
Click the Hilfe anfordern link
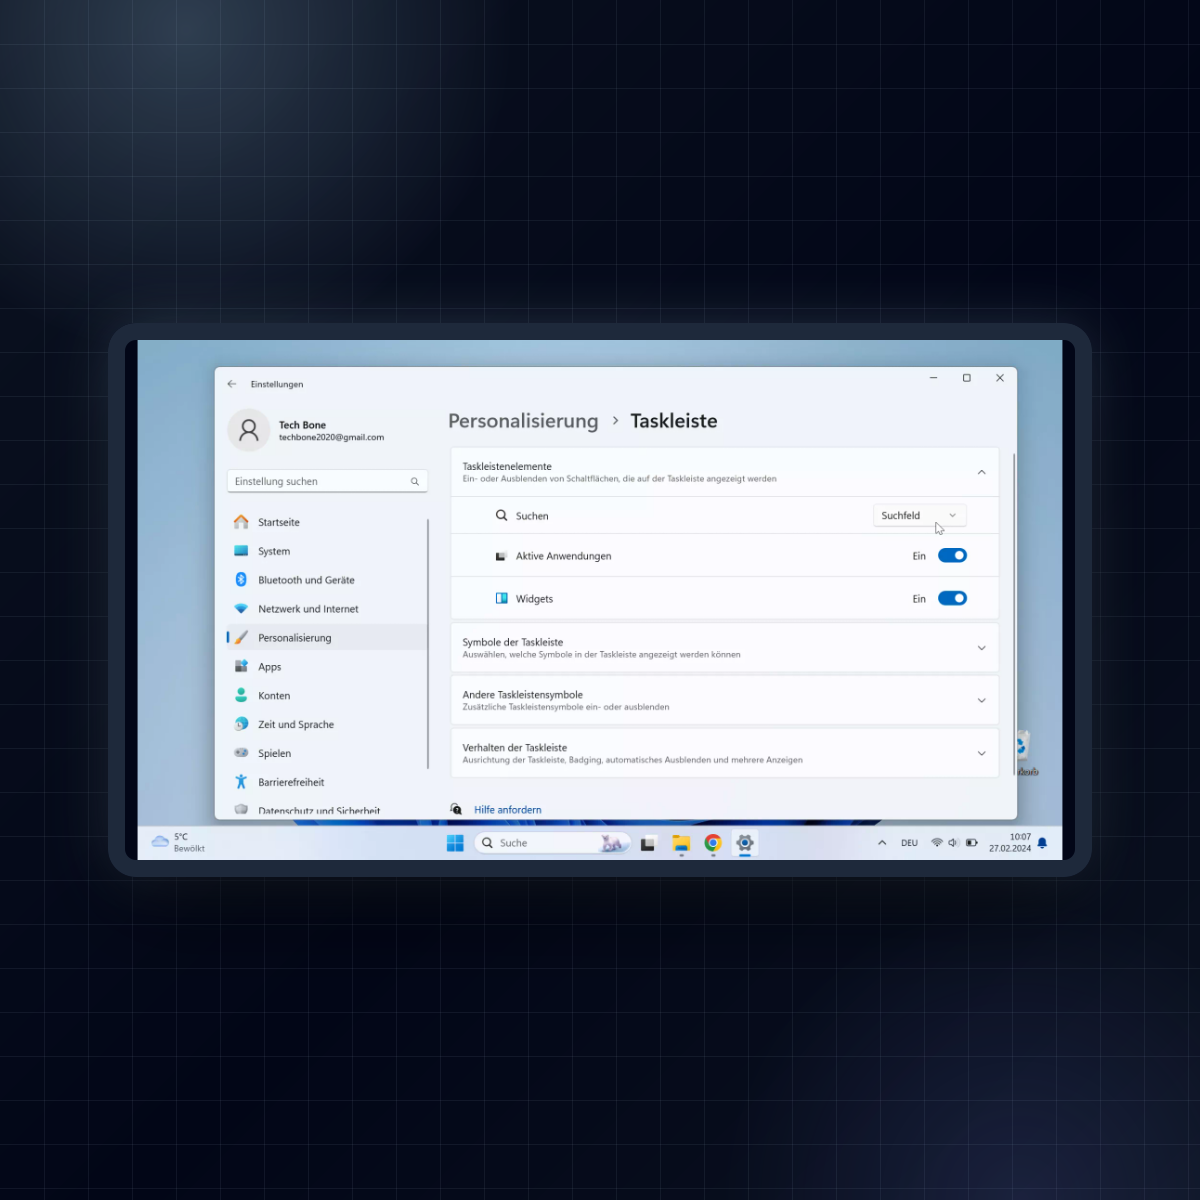pos(508,810)
